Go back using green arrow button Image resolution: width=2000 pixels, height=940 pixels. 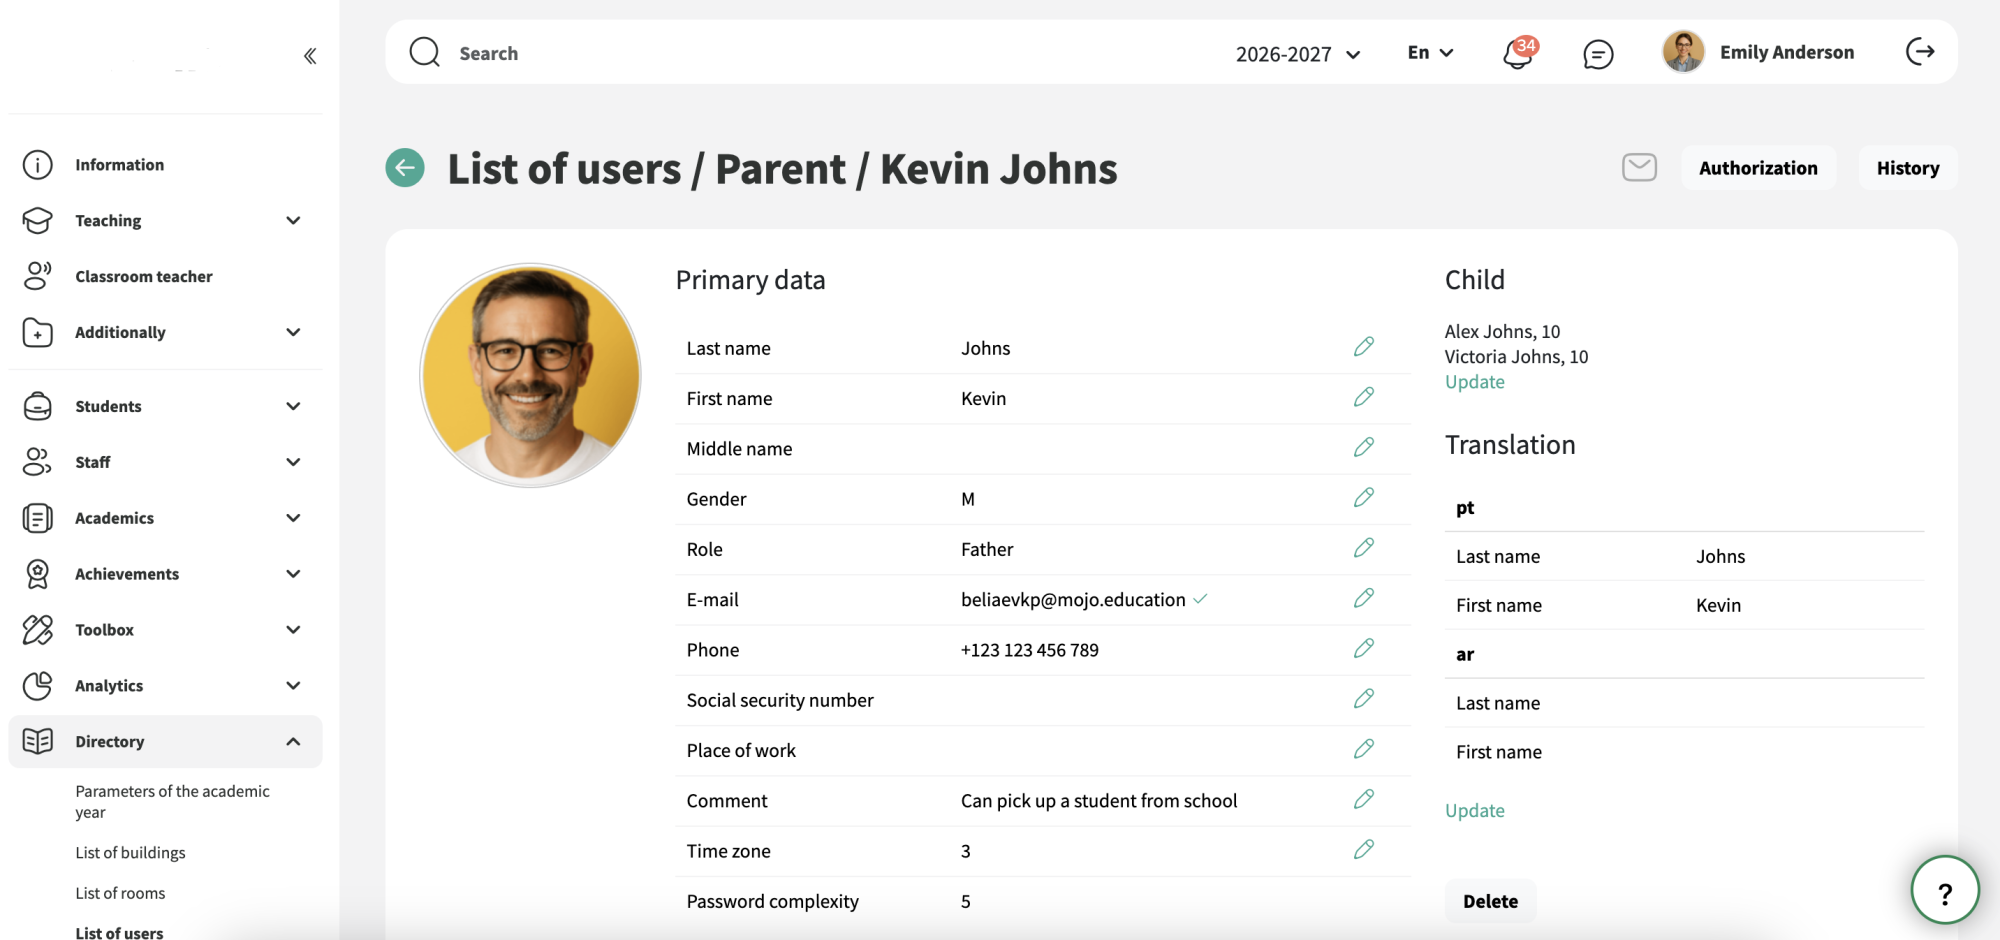click(x=405, y=168)
